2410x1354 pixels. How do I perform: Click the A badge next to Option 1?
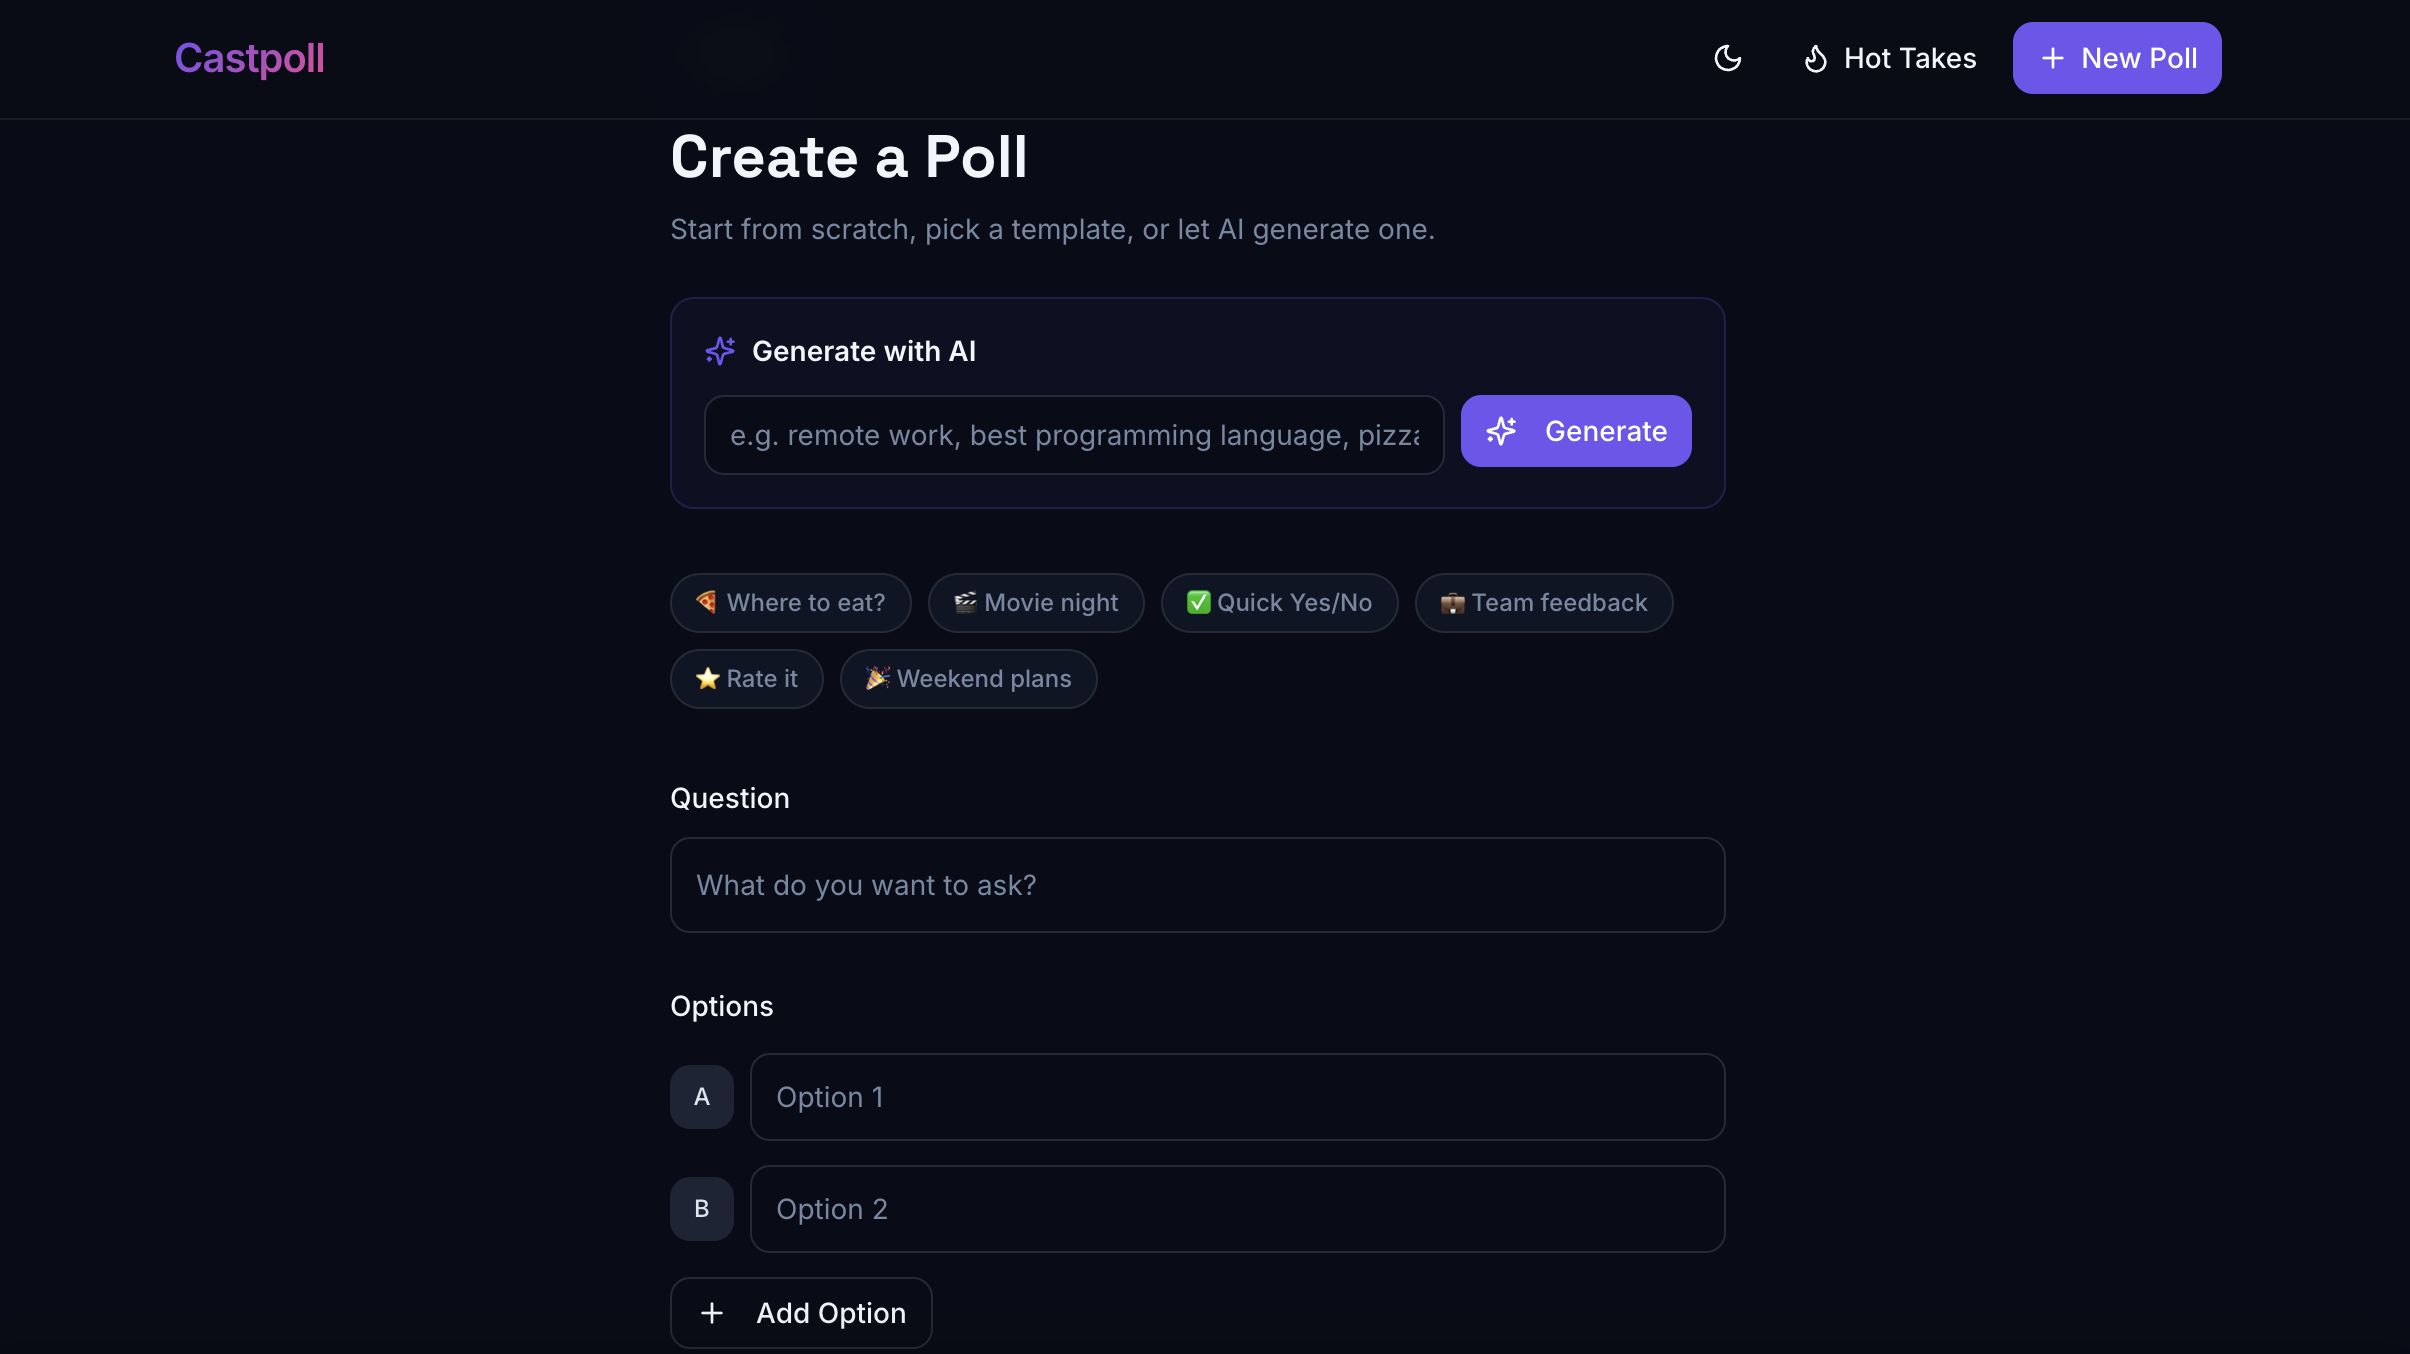pyautogui.click(x=701, y=1096)
